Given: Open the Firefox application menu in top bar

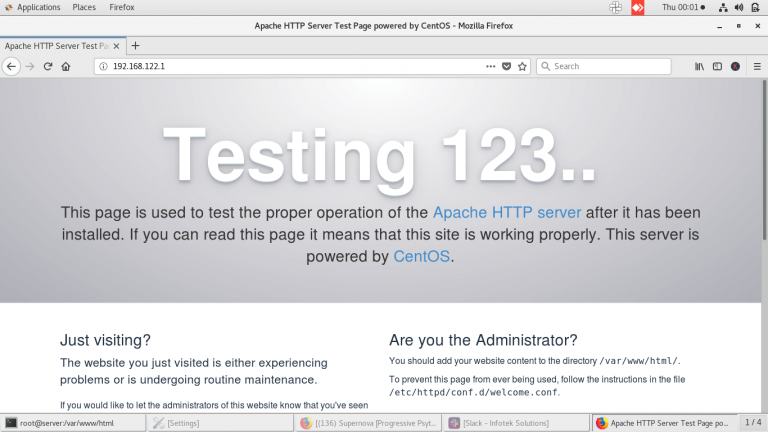Looking at the screenshot, I should point(121,7).
